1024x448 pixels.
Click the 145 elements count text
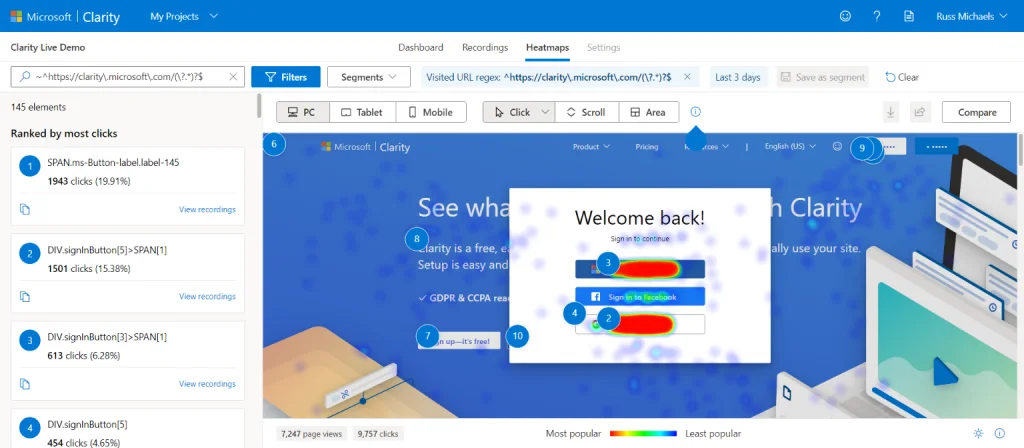pos(38,107)
